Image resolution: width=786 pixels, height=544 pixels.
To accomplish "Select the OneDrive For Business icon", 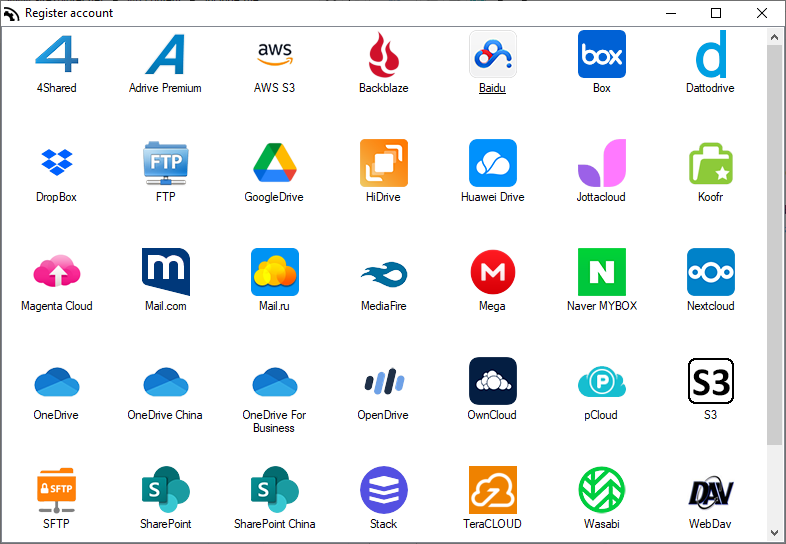I will point(275,382).
